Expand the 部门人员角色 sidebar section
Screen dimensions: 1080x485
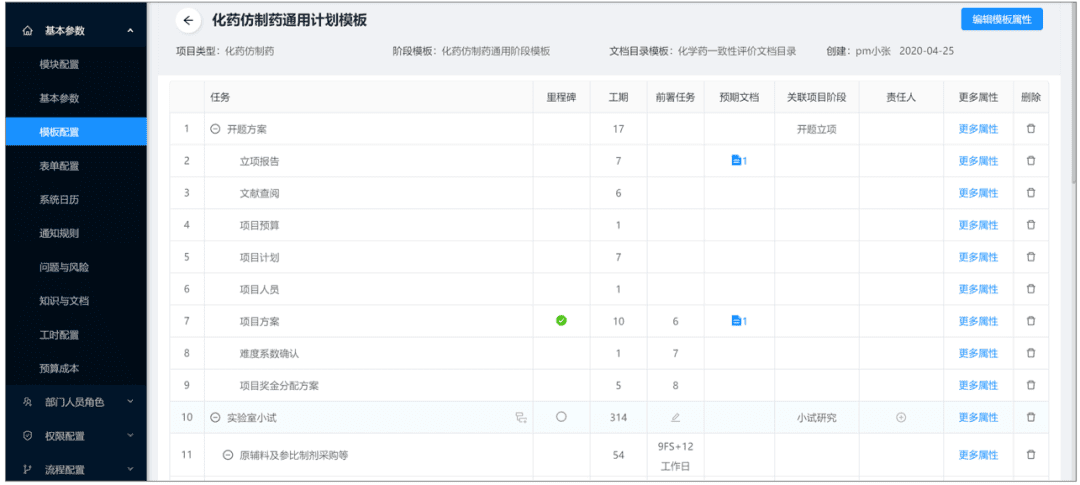pos(131,402)
